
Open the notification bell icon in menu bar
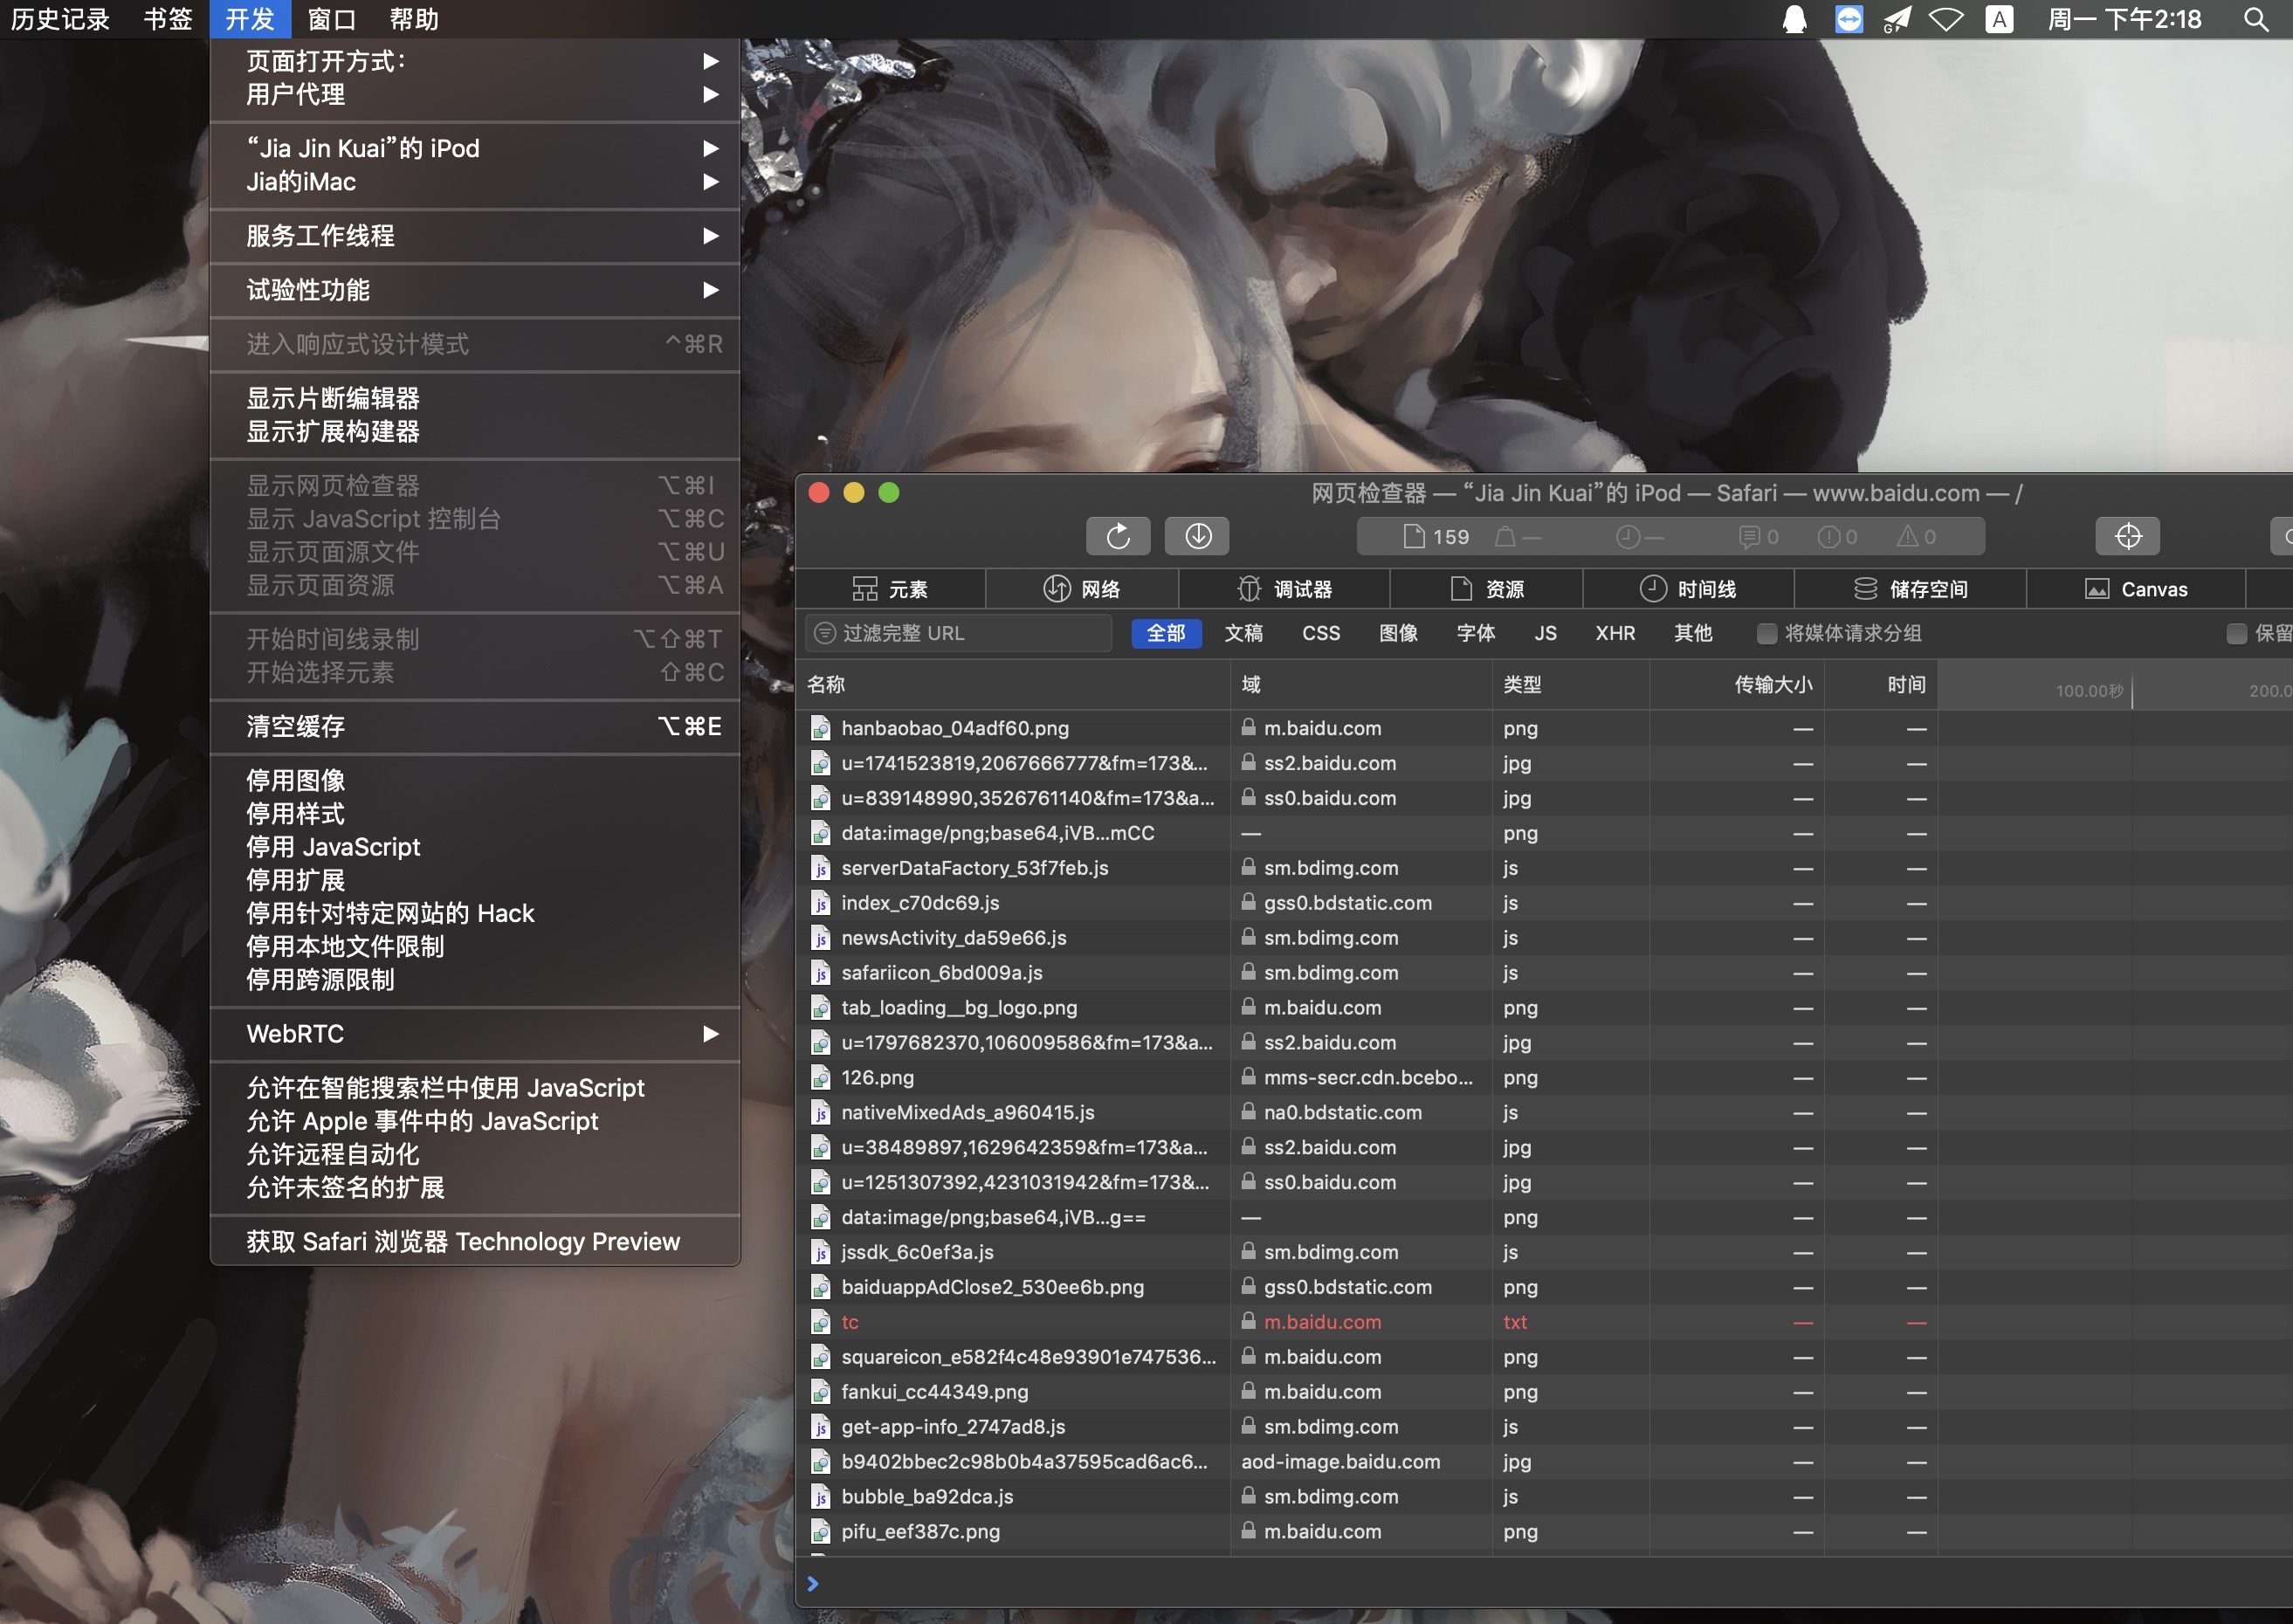(x=1795, y=19)
